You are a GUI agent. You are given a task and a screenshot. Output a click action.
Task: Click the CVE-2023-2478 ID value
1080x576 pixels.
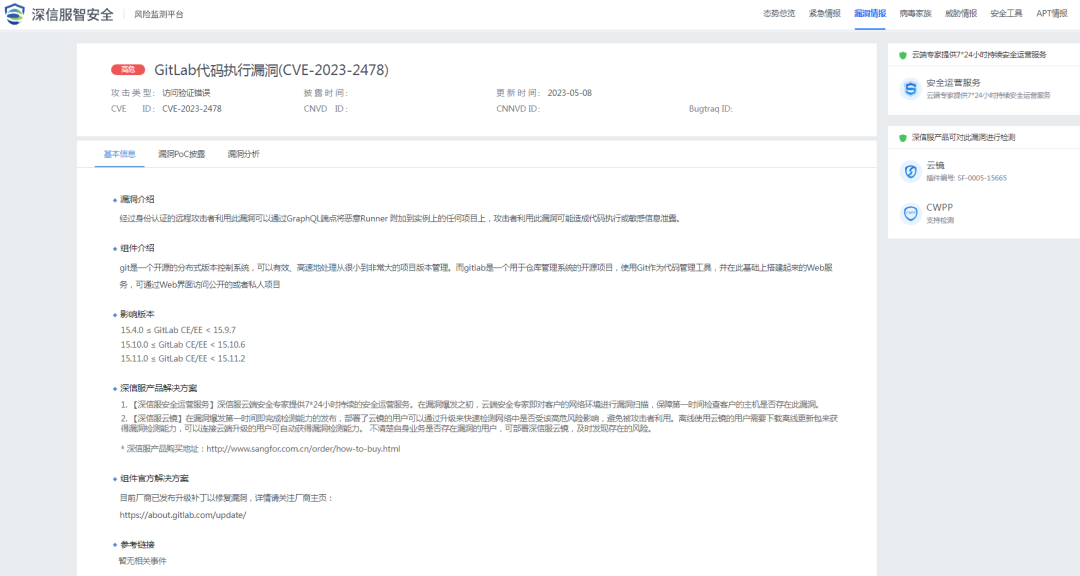tap(192, 109)
